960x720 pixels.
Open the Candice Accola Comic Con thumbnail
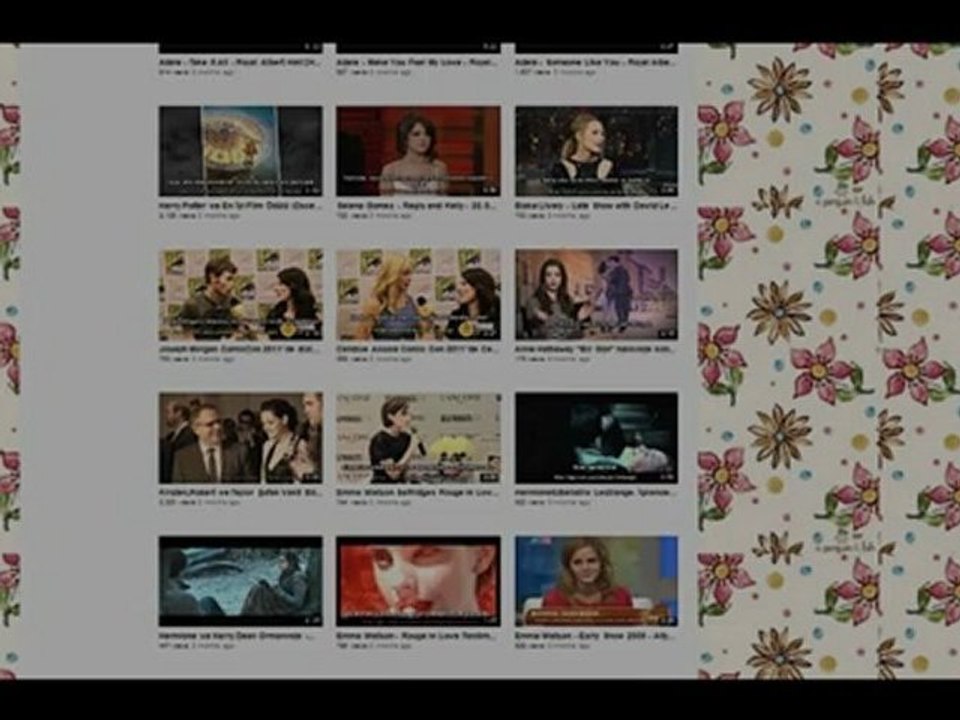418,294
